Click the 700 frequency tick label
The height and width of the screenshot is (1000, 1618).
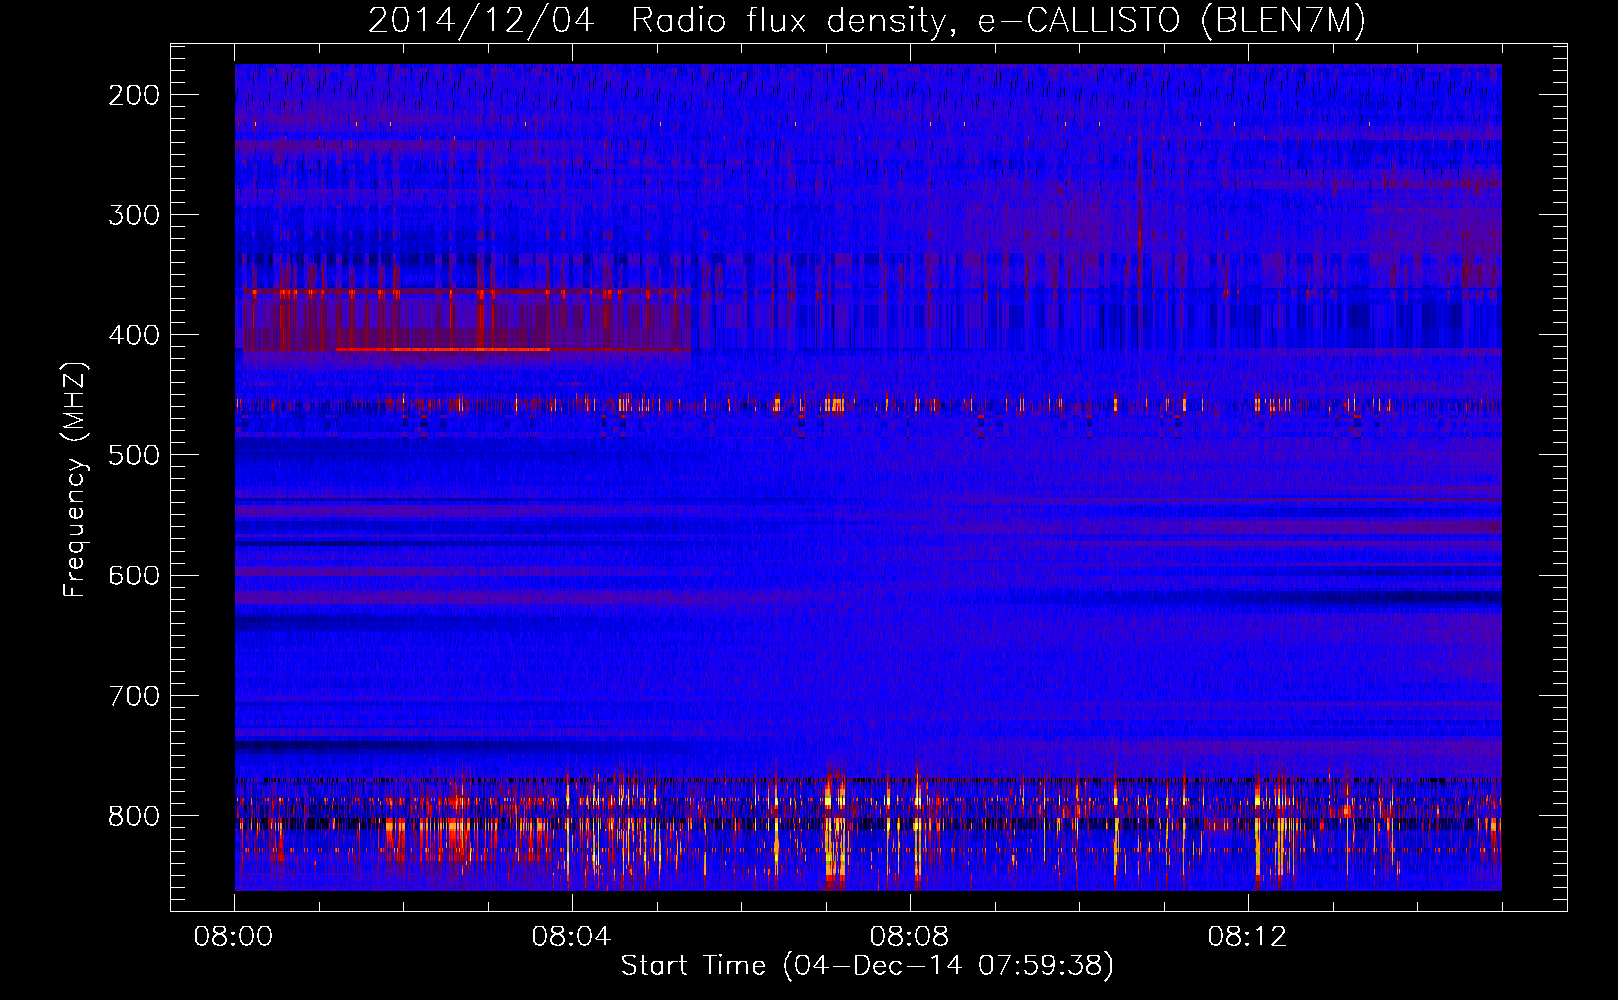coord(133,695)
